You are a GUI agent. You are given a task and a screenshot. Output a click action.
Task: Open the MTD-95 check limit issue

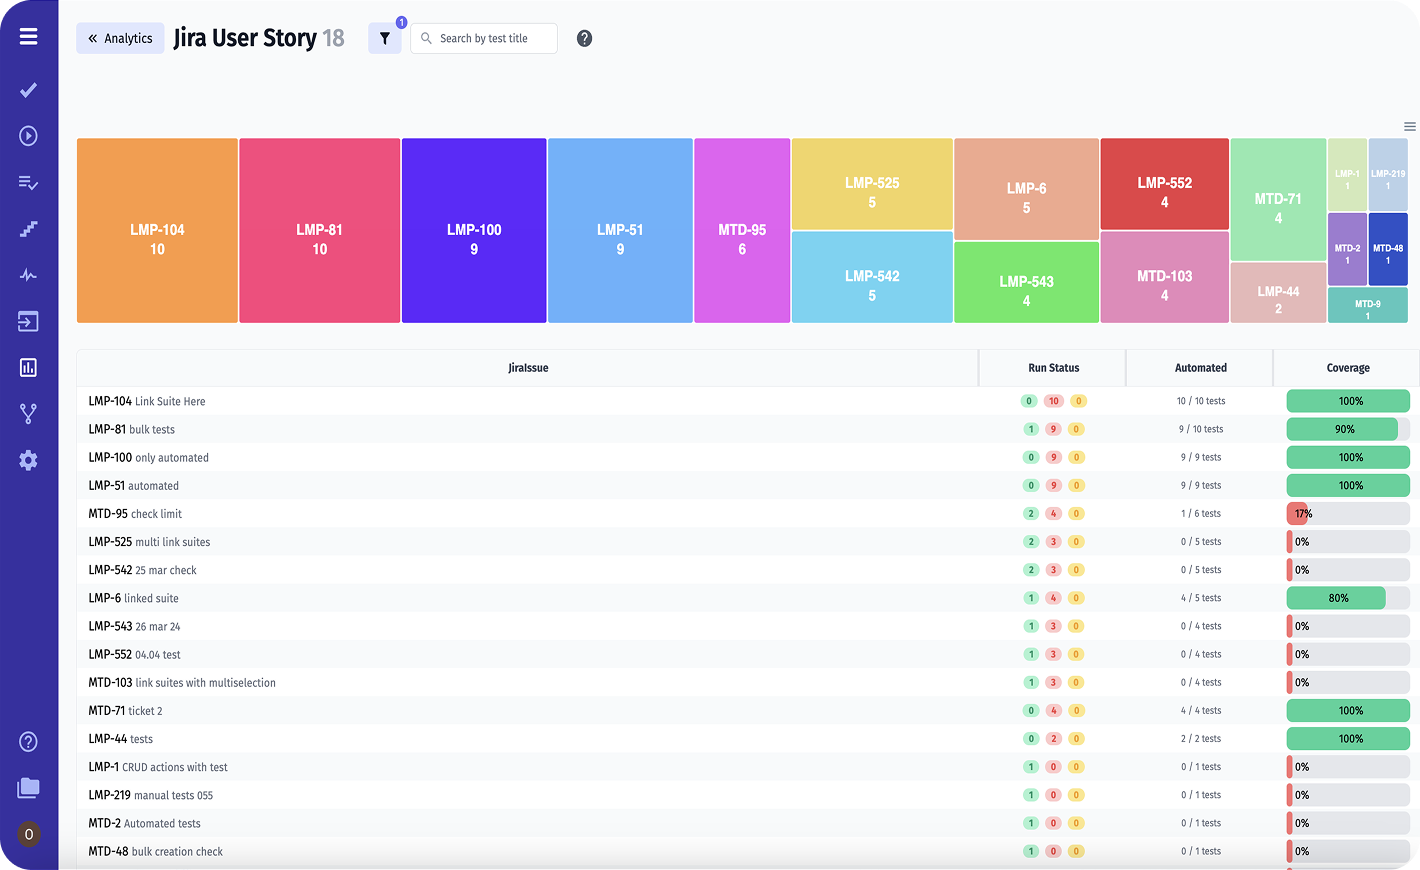(135, 514)
